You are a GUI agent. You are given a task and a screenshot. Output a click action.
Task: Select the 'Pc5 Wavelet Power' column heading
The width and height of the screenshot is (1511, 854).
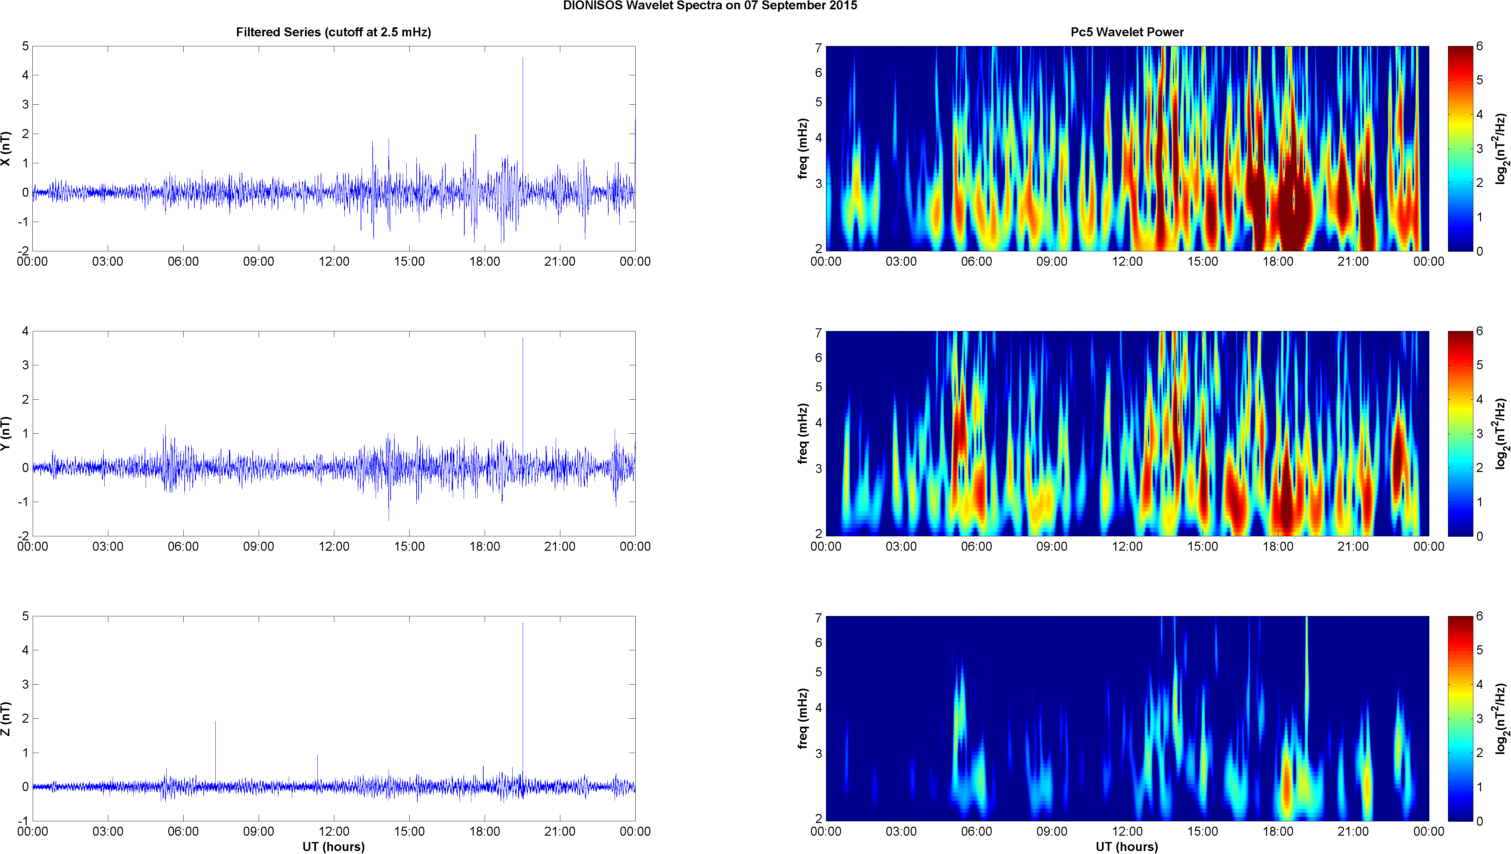pos(1127,32)
